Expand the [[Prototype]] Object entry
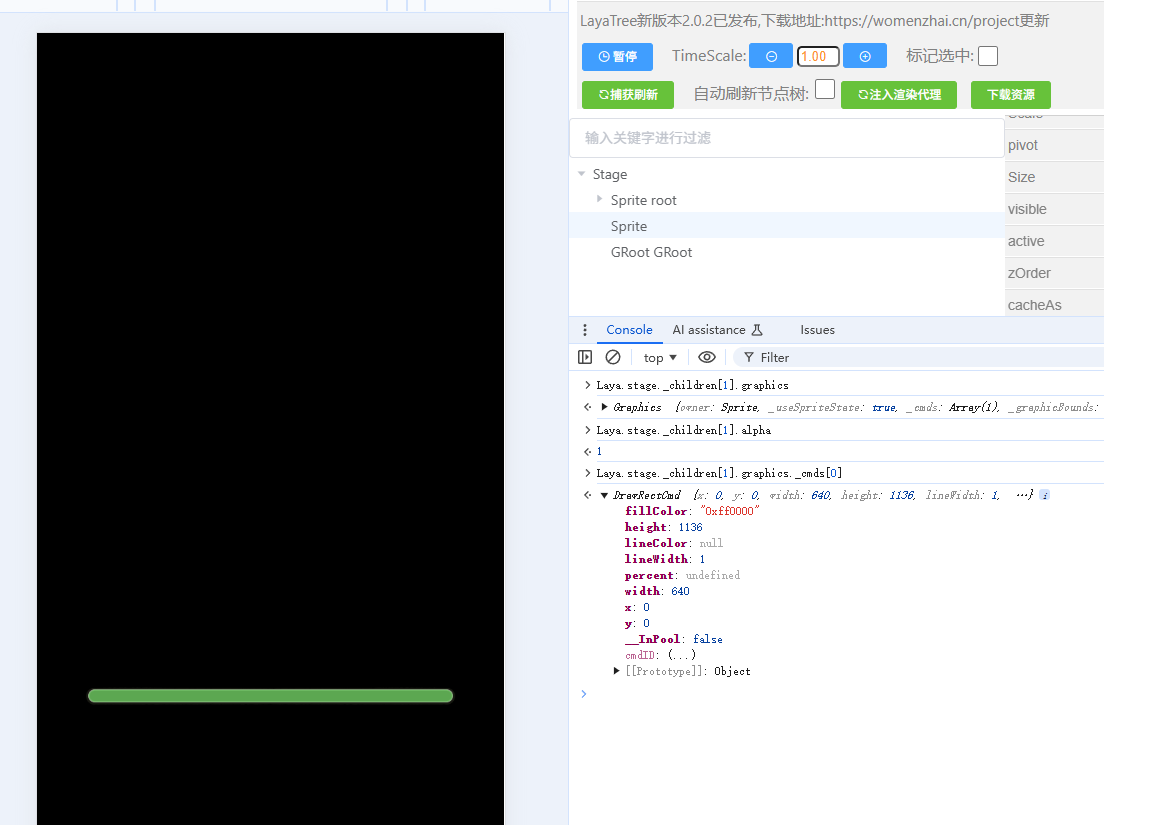The width and height of the screenshot is (1152, 825). 616,671
